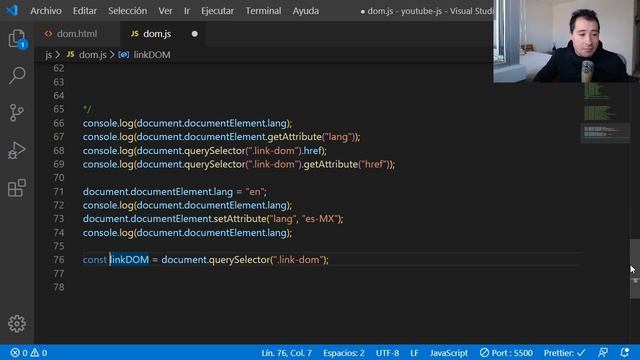The height and width of the screenshot is (360, 640).
Task: Open the Ir menu
Action: click(x=187, y=11)
